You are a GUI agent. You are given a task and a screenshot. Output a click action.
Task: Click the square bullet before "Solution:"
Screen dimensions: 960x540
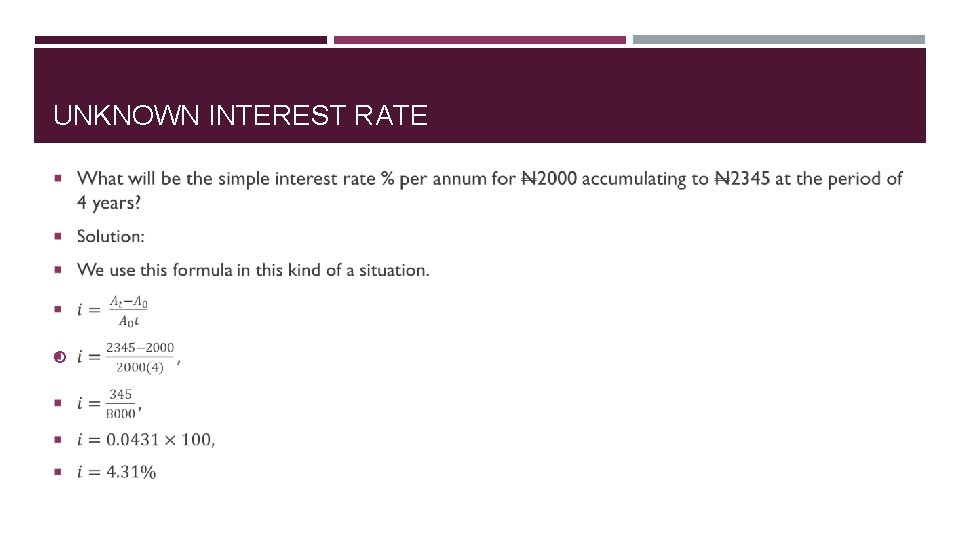pos(59,237)
